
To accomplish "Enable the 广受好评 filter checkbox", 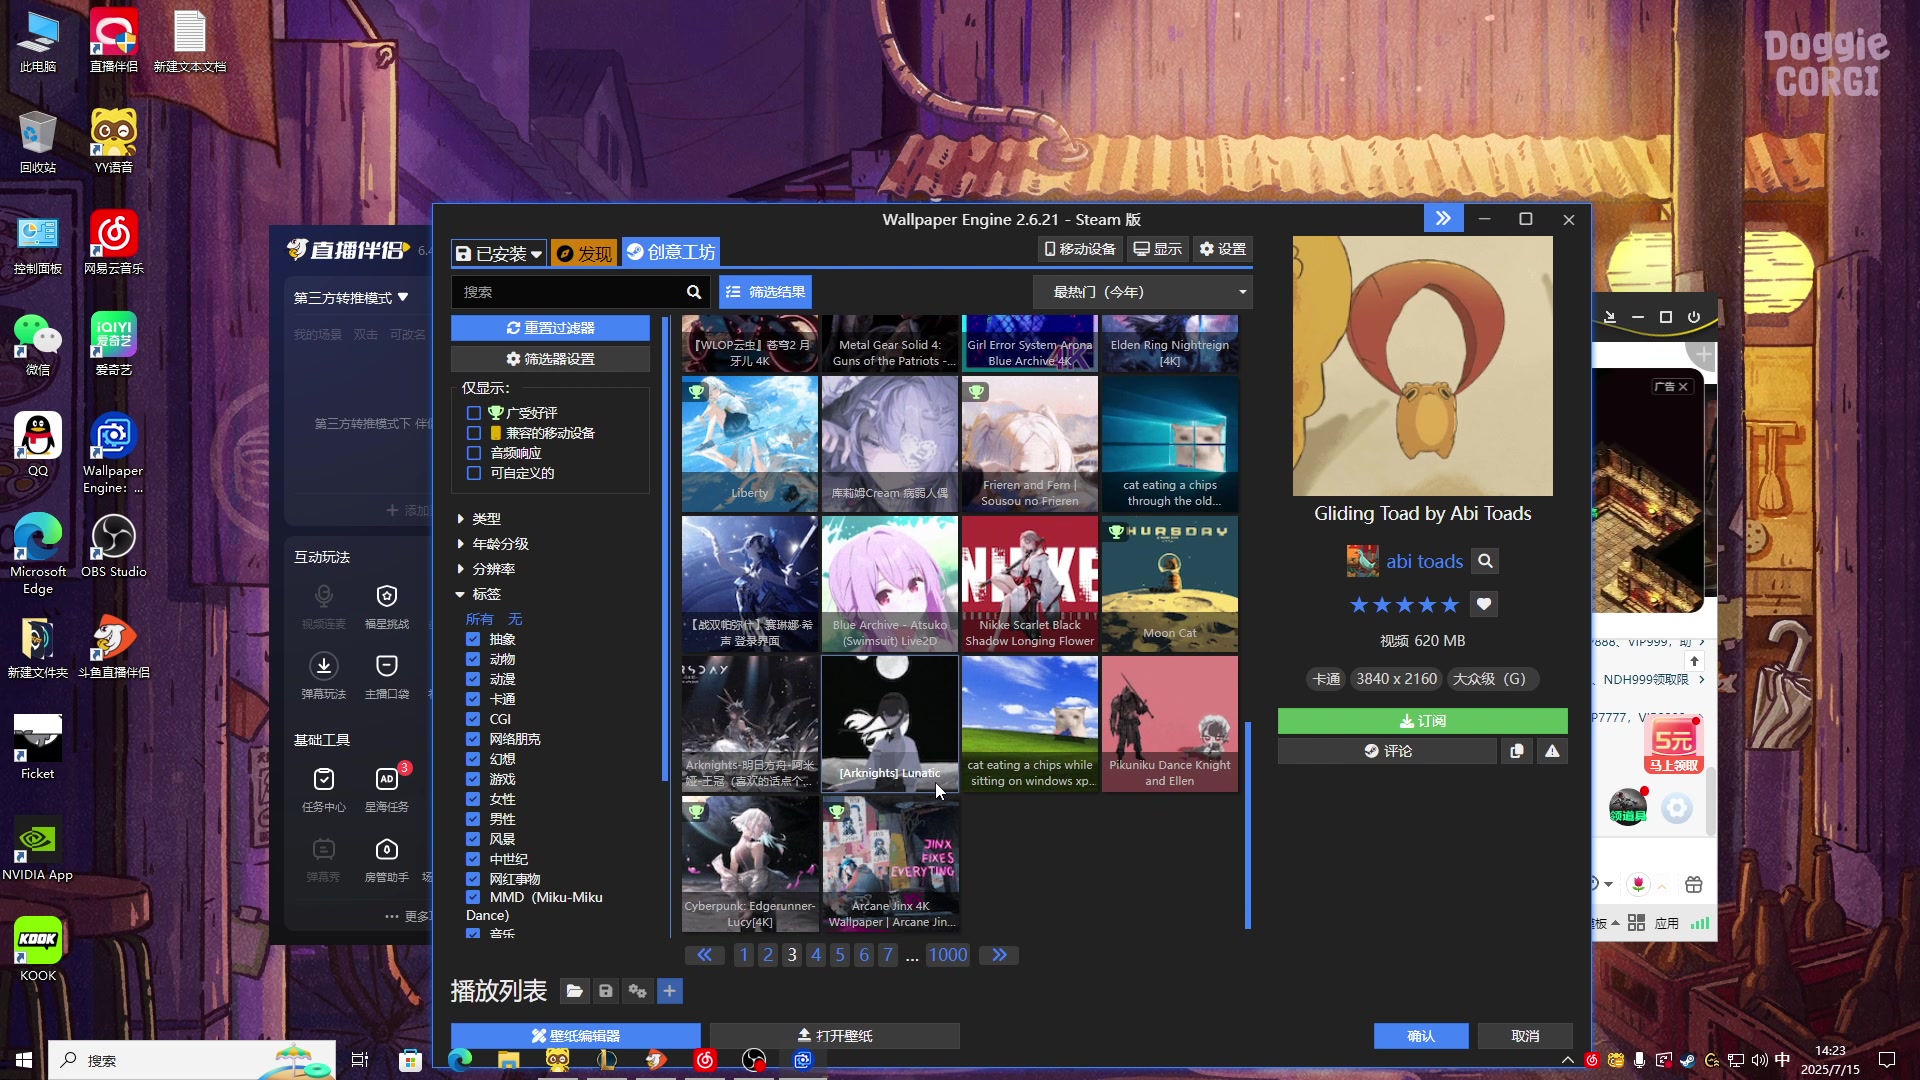I will (474, 413).
